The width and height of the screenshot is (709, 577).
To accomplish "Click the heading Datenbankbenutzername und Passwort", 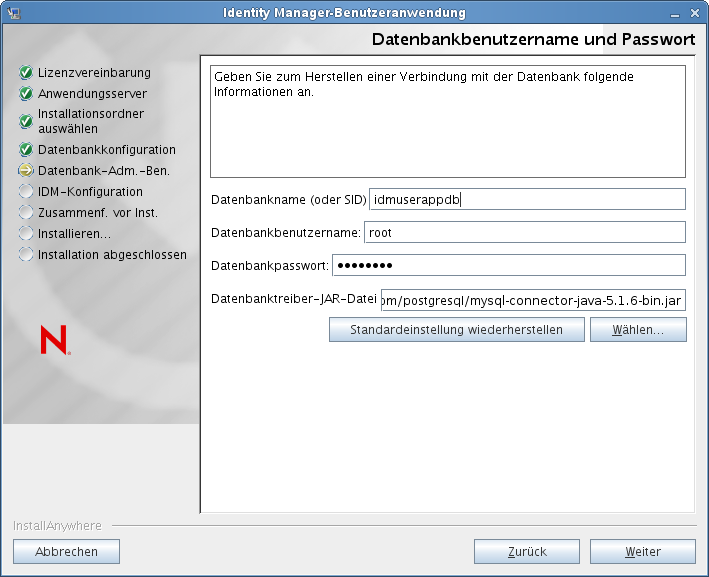I will (x=533, y=39).
